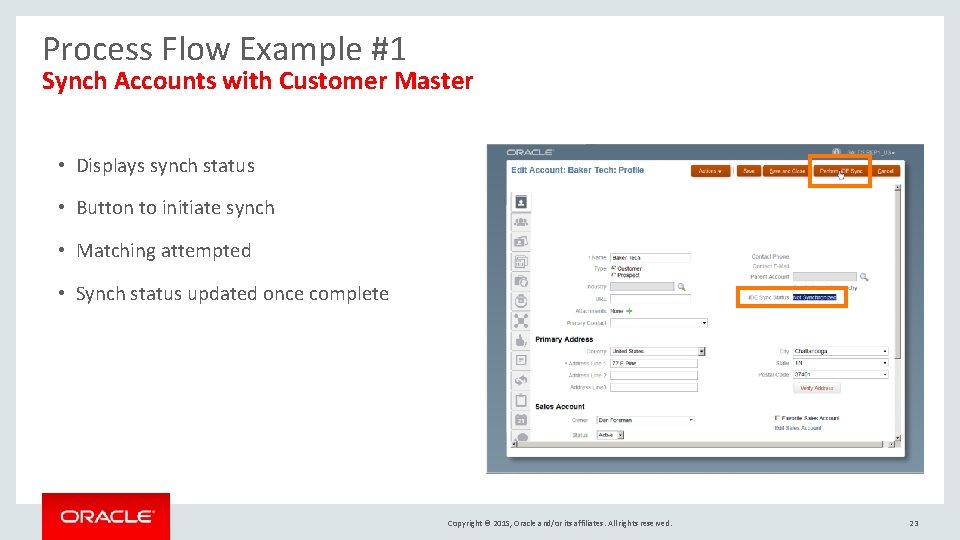Open the calendar sidebar icon below contacts card

pyautogui.click(x=521, y=262)
